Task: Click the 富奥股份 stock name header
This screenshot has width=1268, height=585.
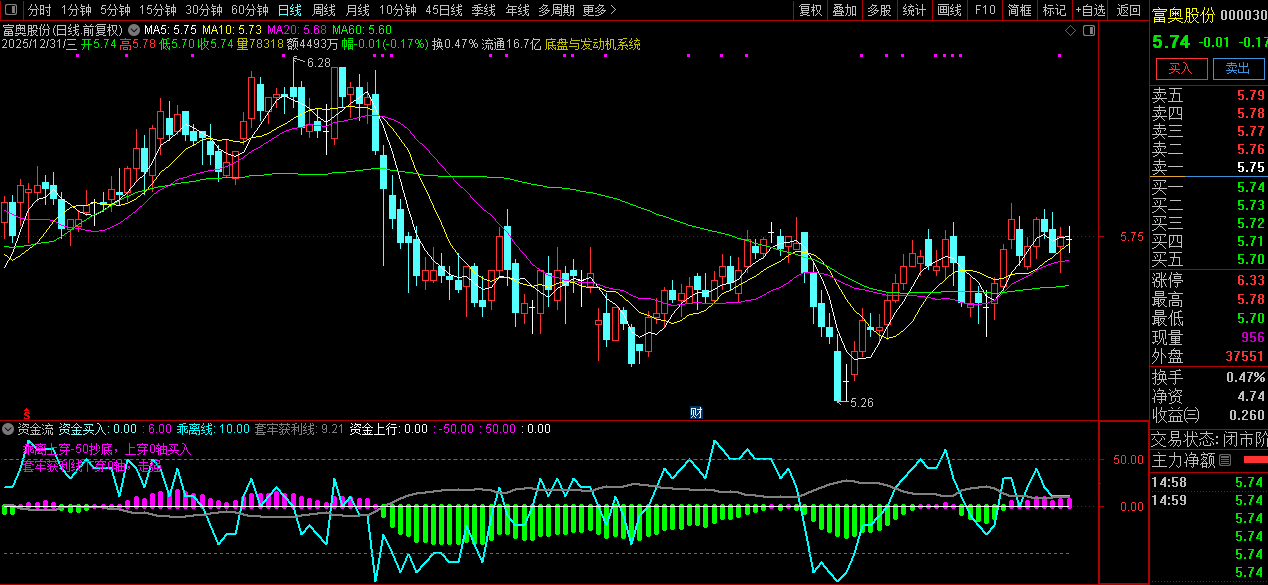Action: (x=1184, y=14)
